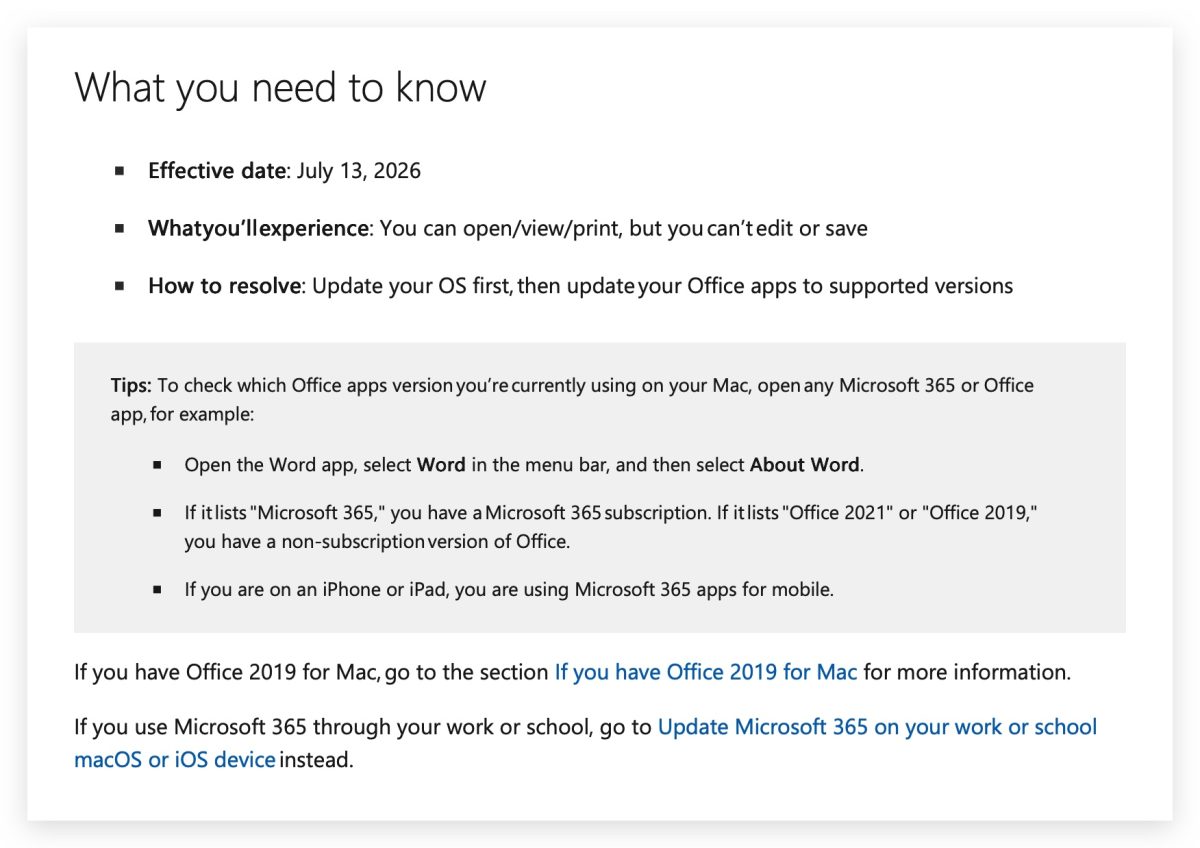
Task: Click the bold "About Word" text
Action: click(804, 465)
